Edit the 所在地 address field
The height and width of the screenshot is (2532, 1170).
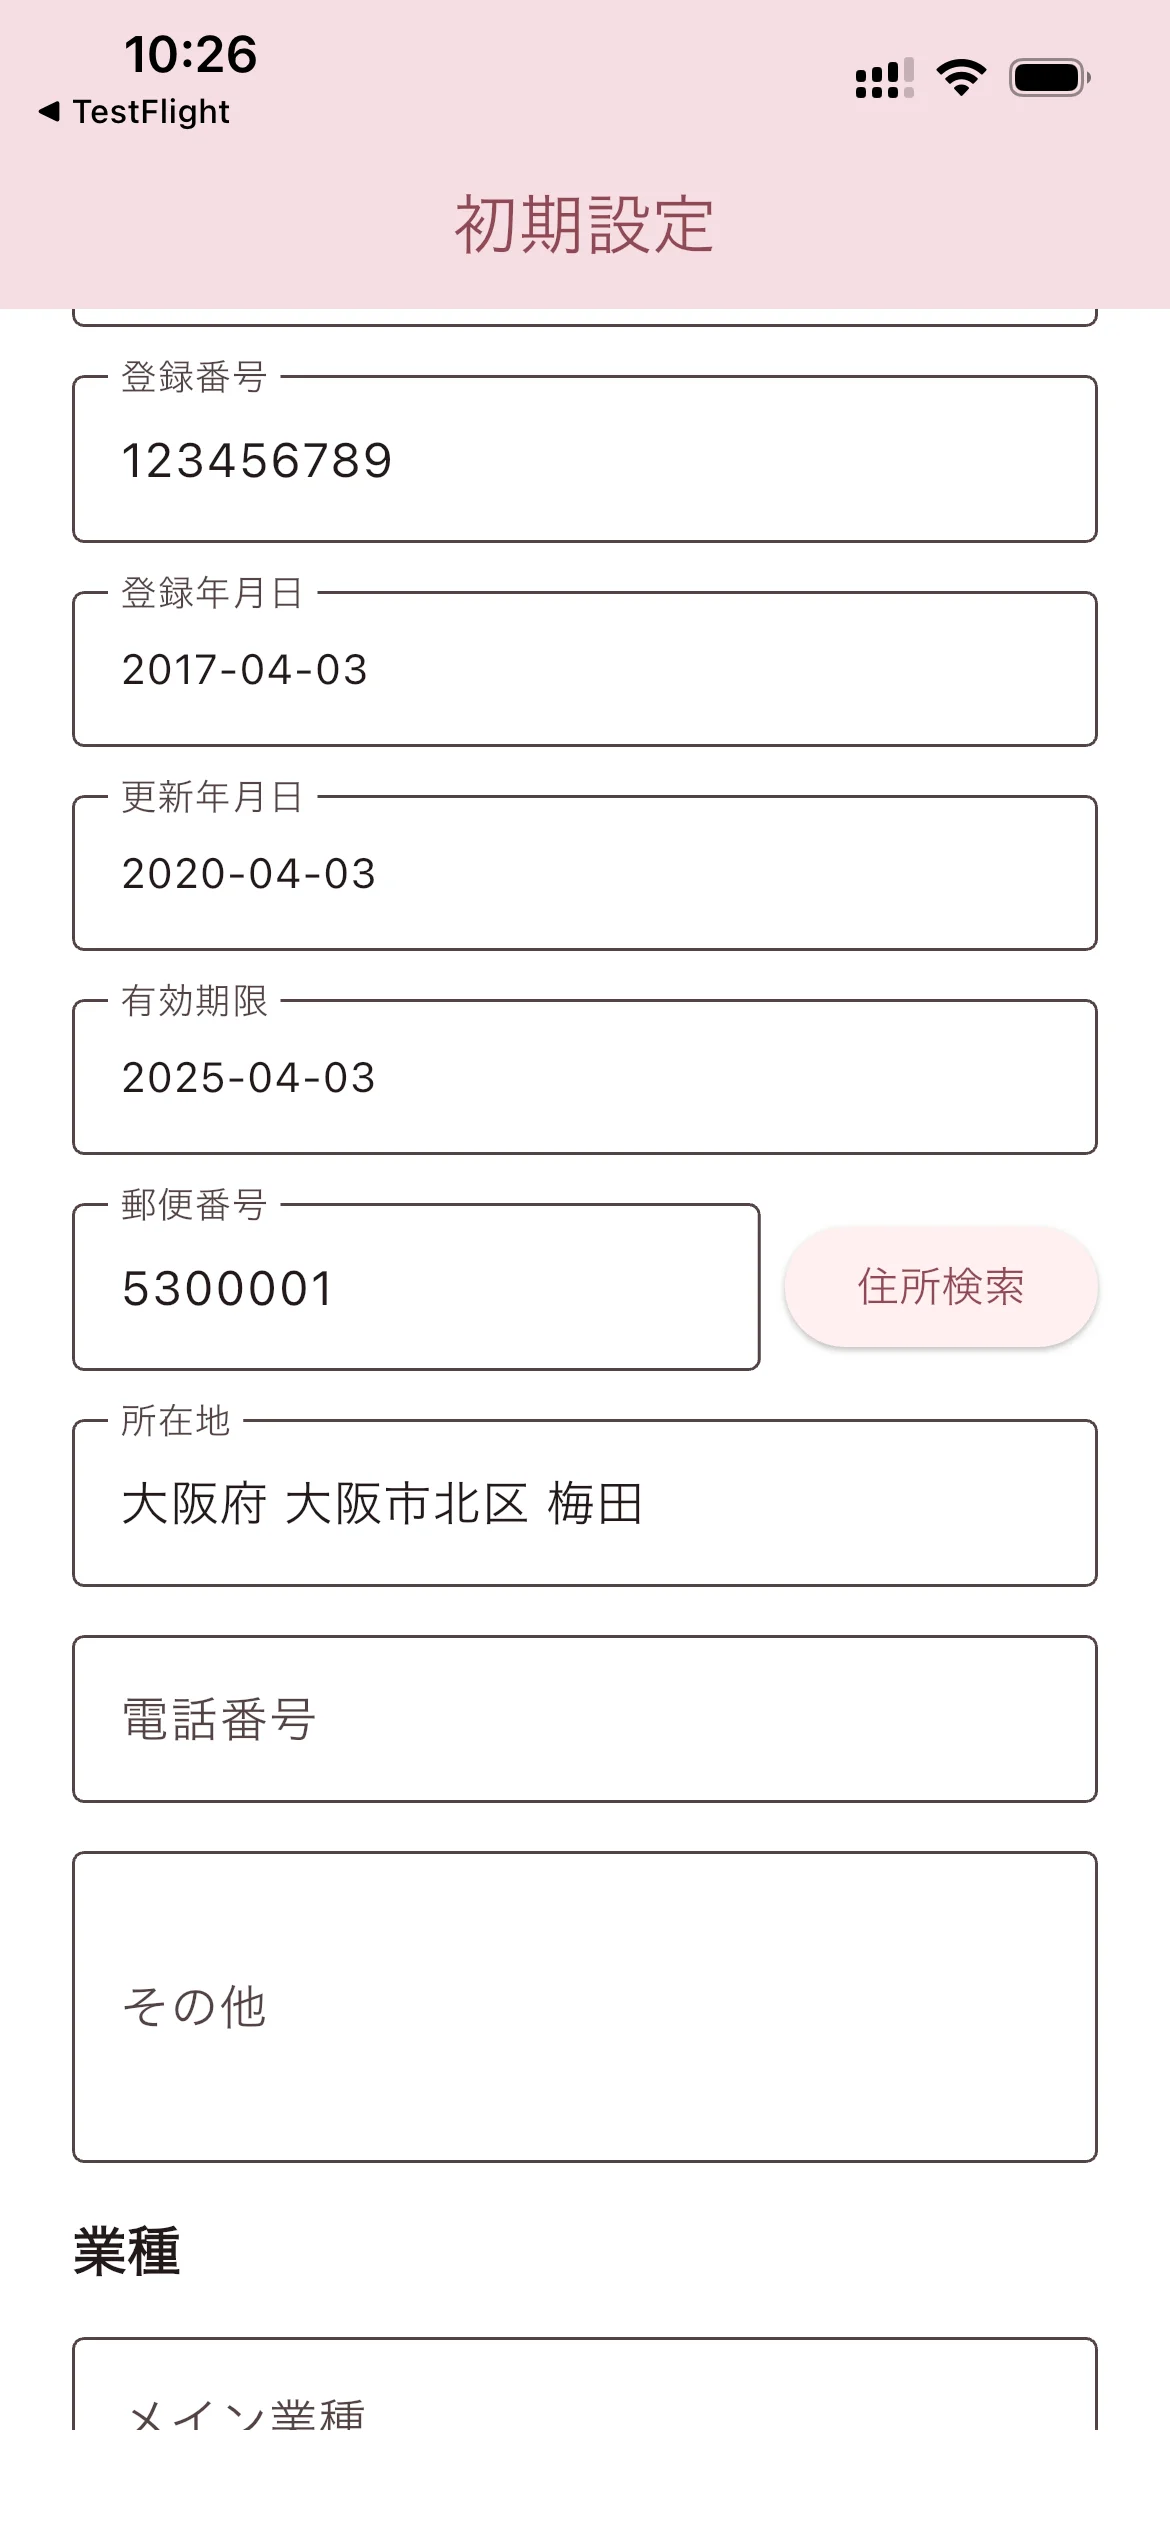tap(584, 1504)
